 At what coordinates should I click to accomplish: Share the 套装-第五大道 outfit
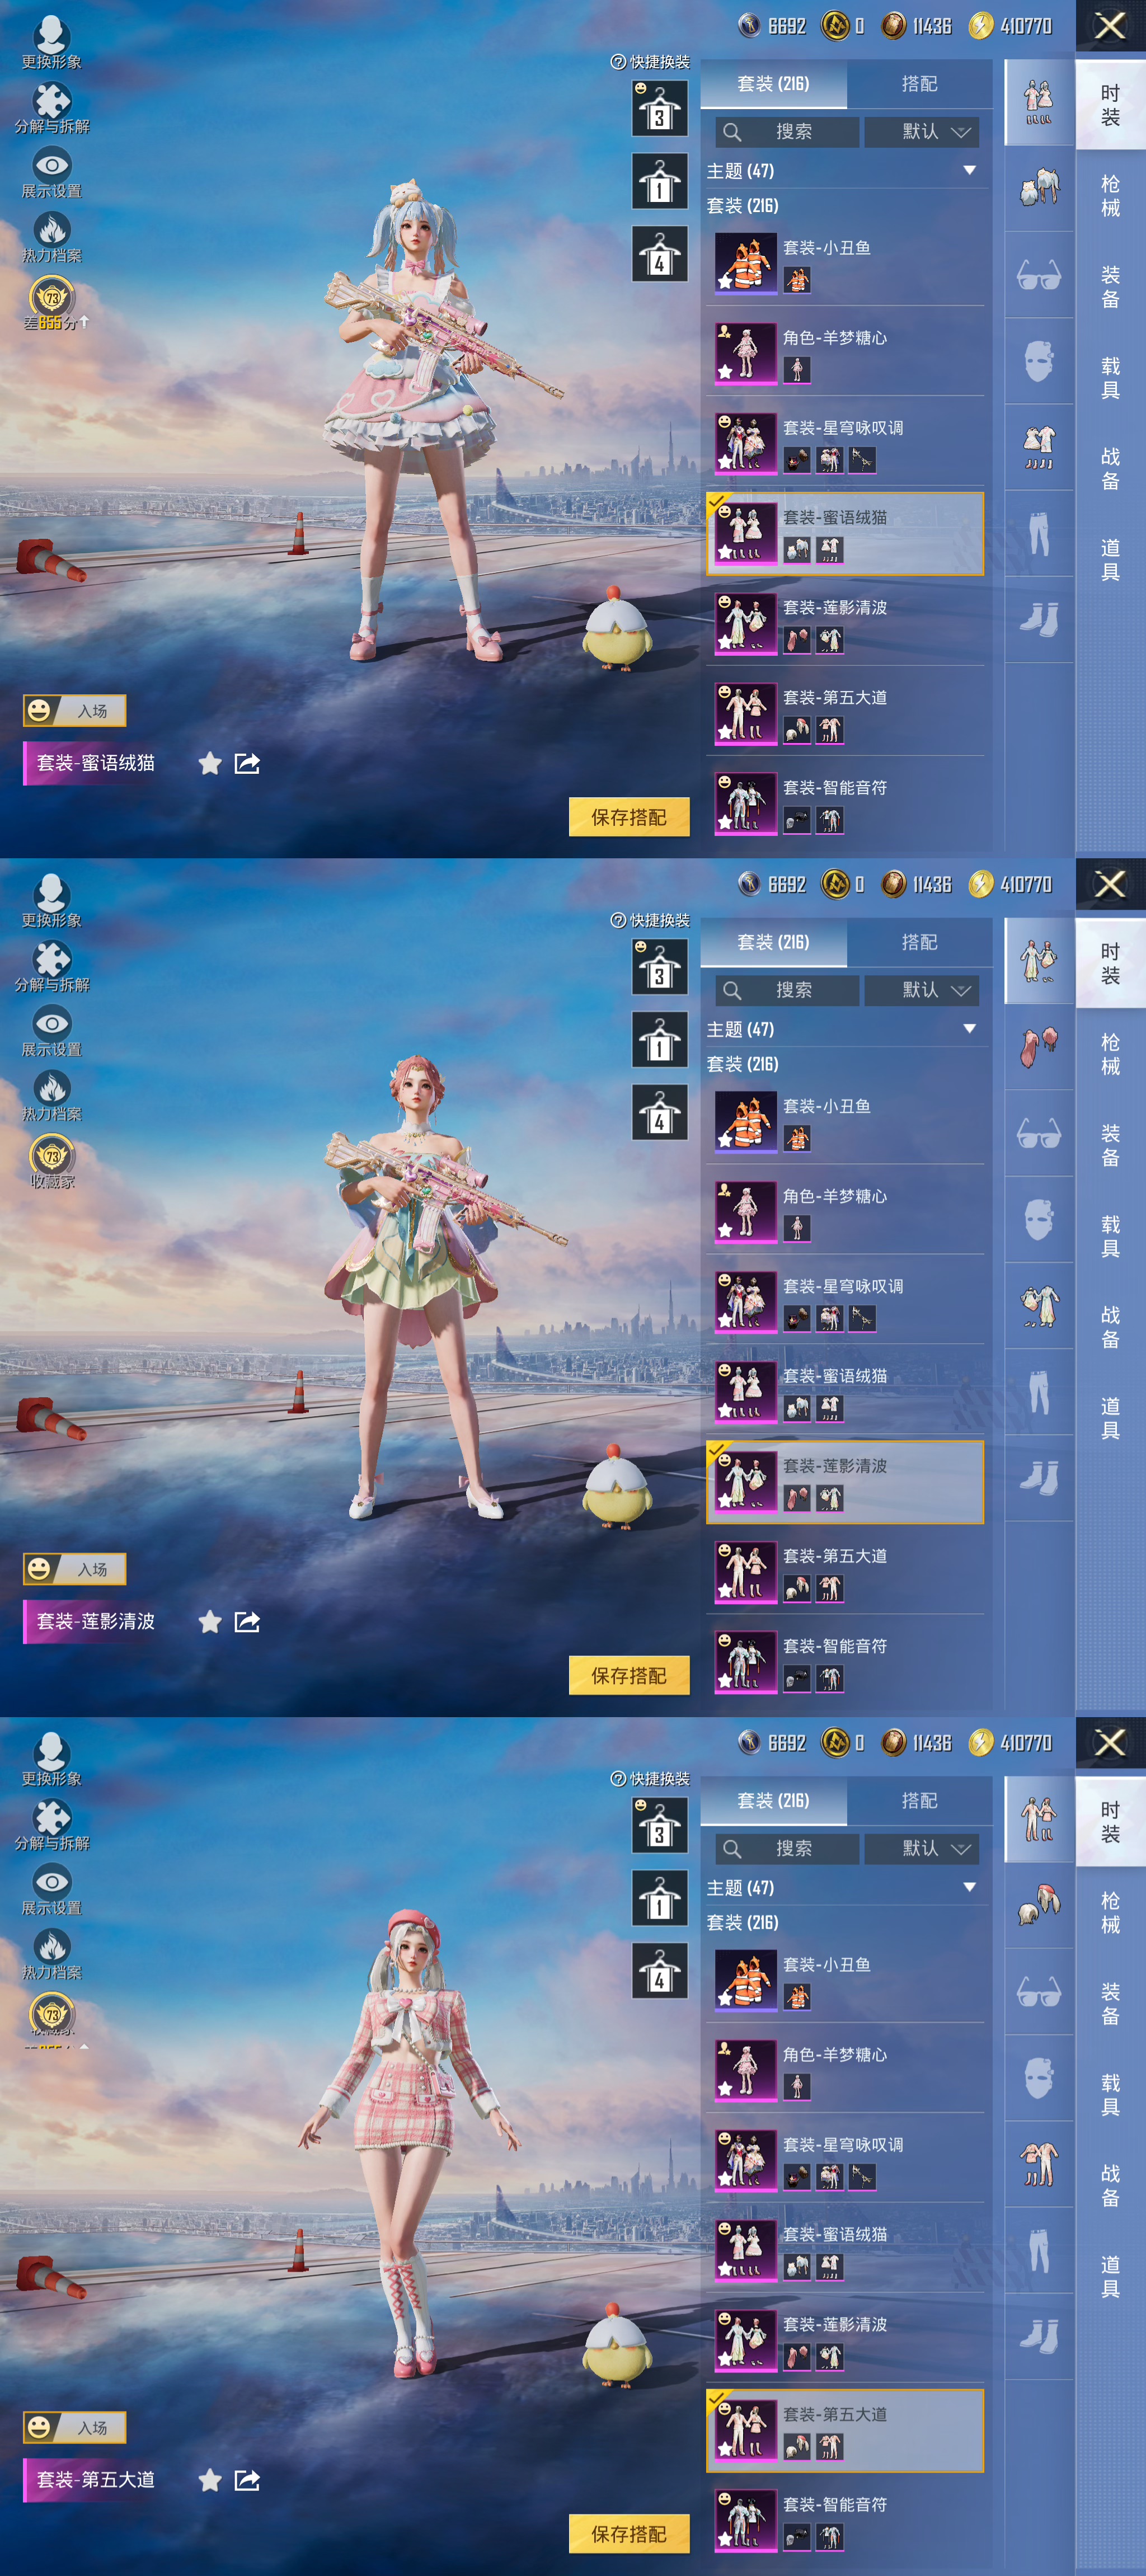click(247, 2480)
